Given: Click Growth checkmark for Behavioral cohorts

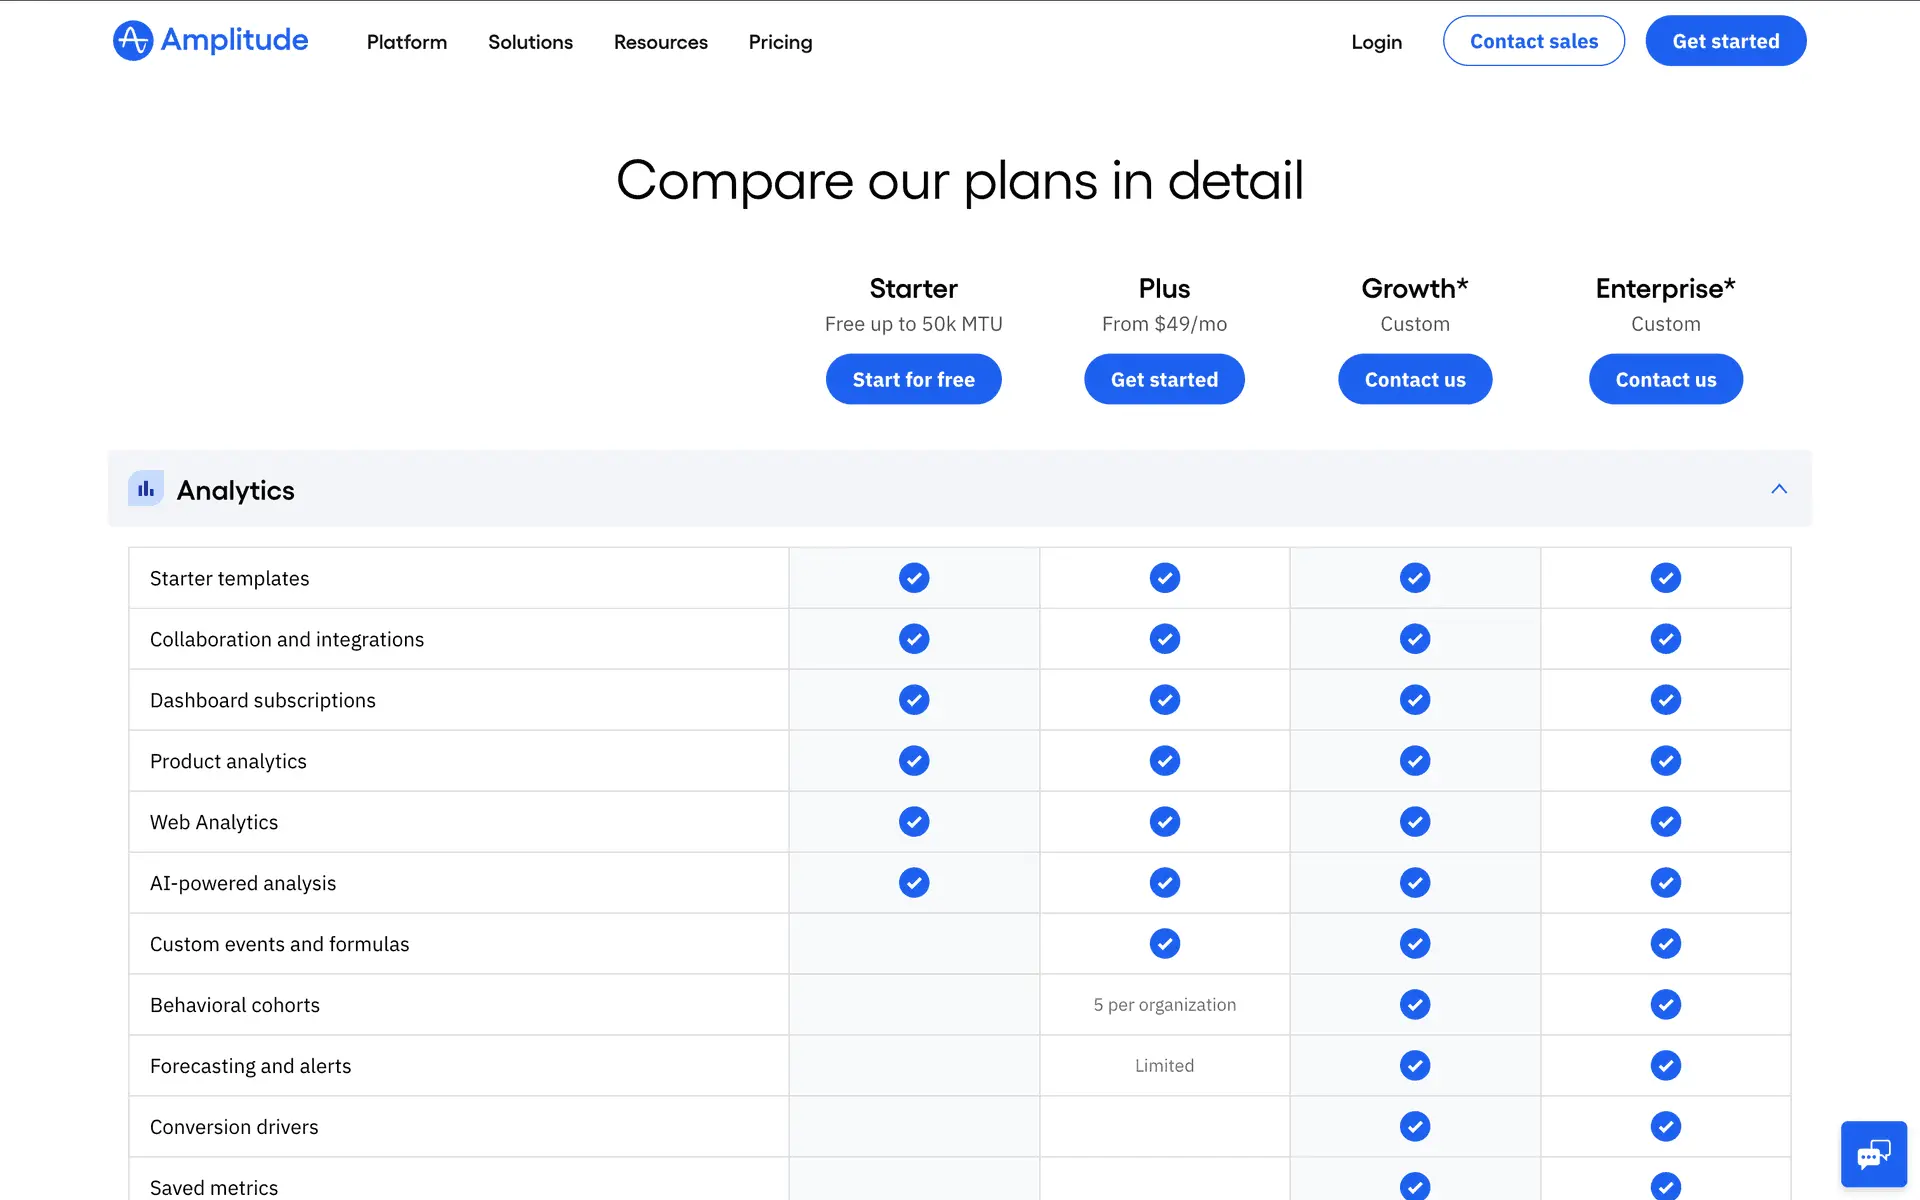Looking at the screenshot, I should click(1414, 1005).
